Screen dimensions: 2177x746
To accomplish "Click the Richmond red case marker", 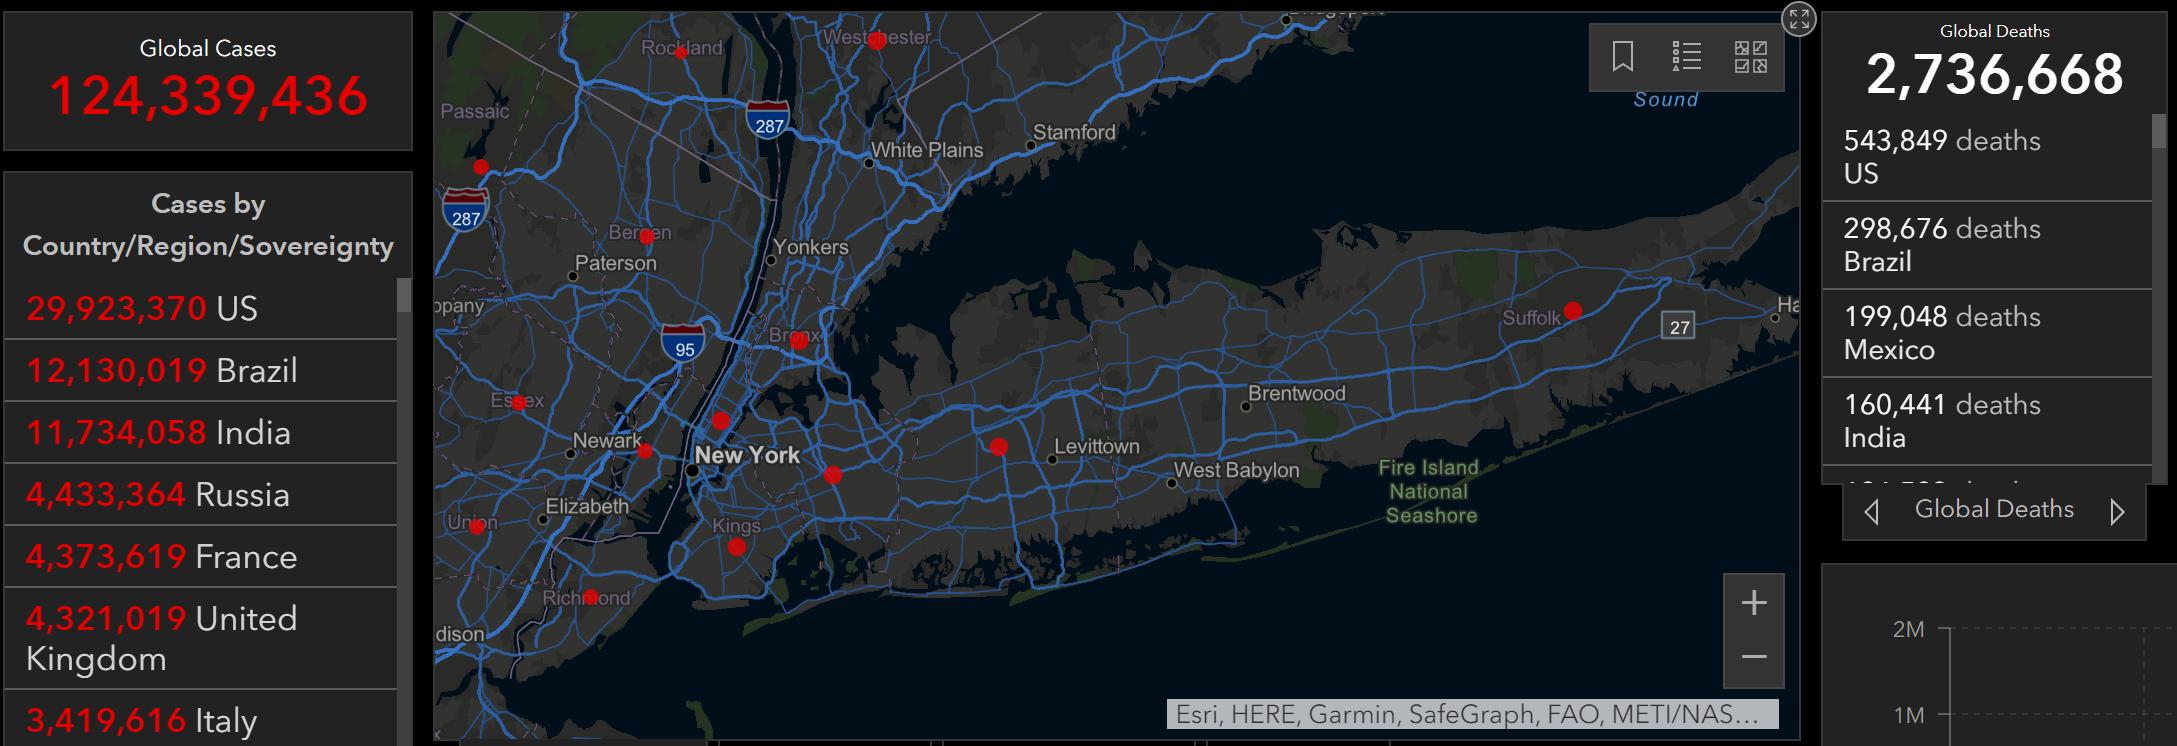I will tap(591, 597).
